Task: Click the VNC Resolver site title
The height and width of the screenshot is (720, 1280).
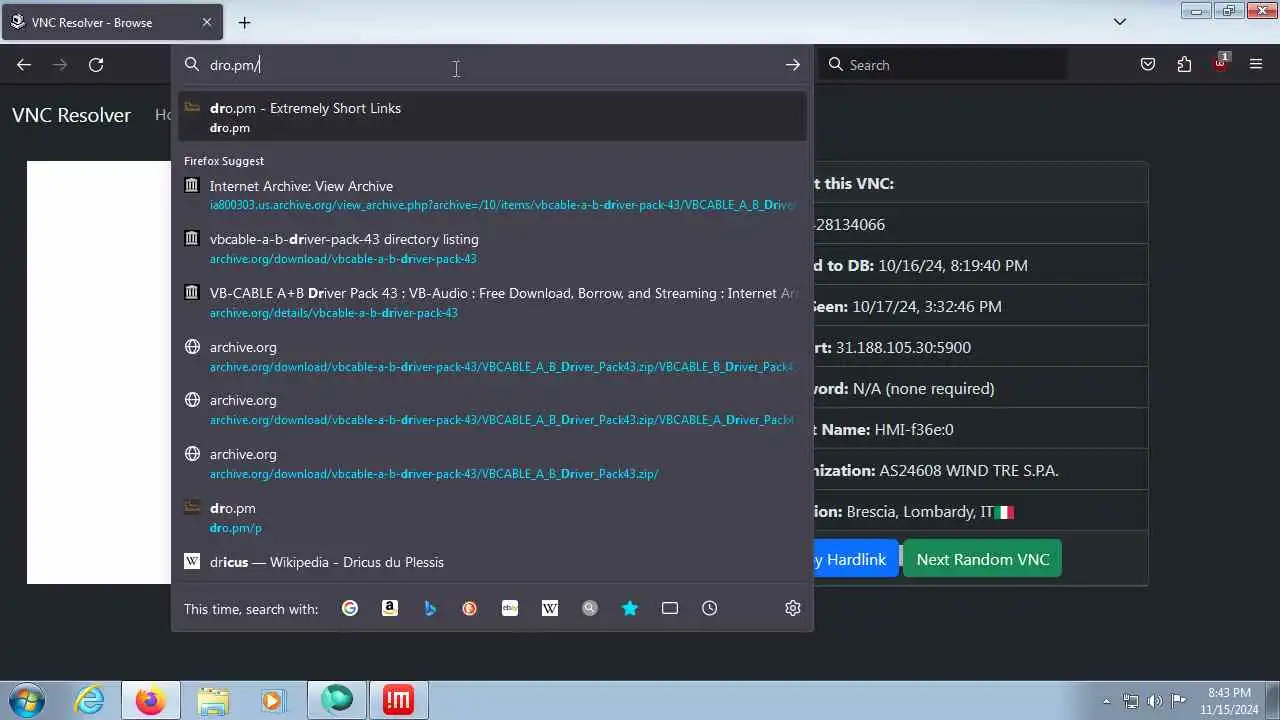Action: [71, 115]
